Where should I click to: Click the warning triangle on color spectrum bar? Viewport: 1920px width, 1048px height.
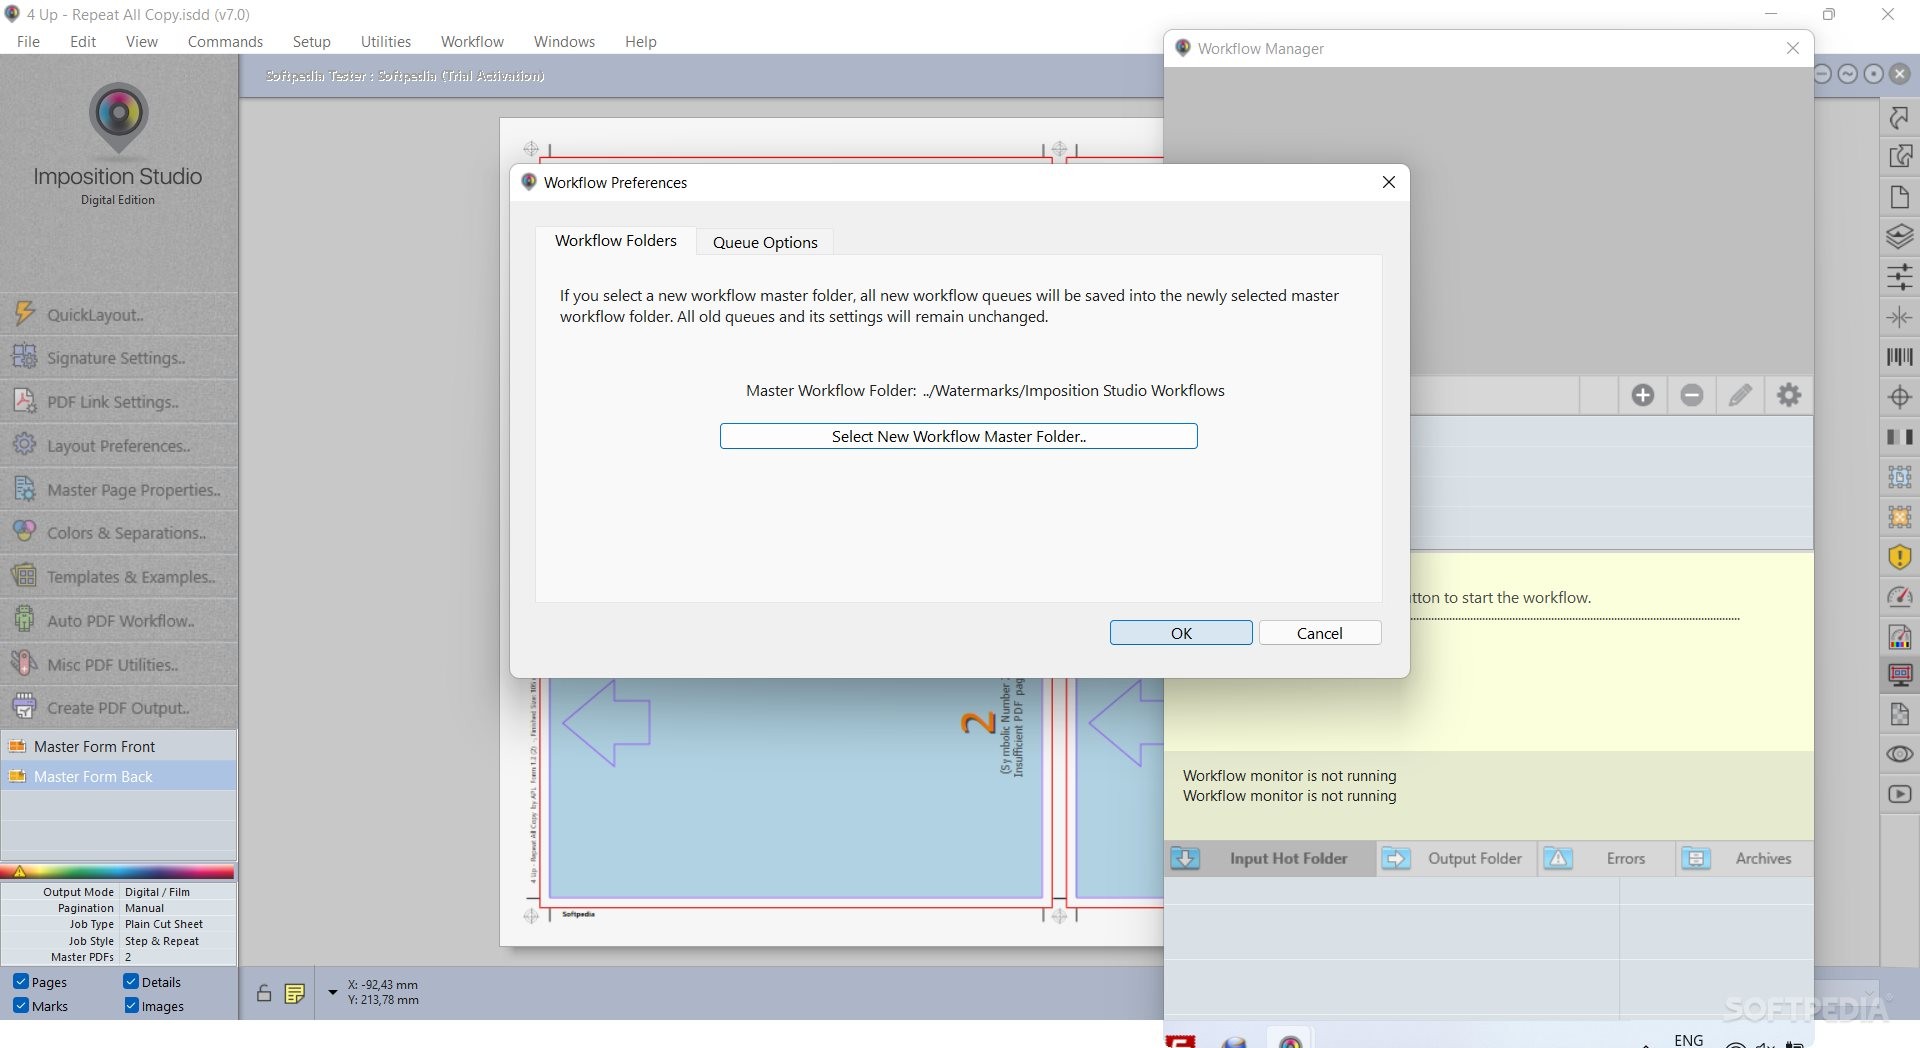[19, 872]
